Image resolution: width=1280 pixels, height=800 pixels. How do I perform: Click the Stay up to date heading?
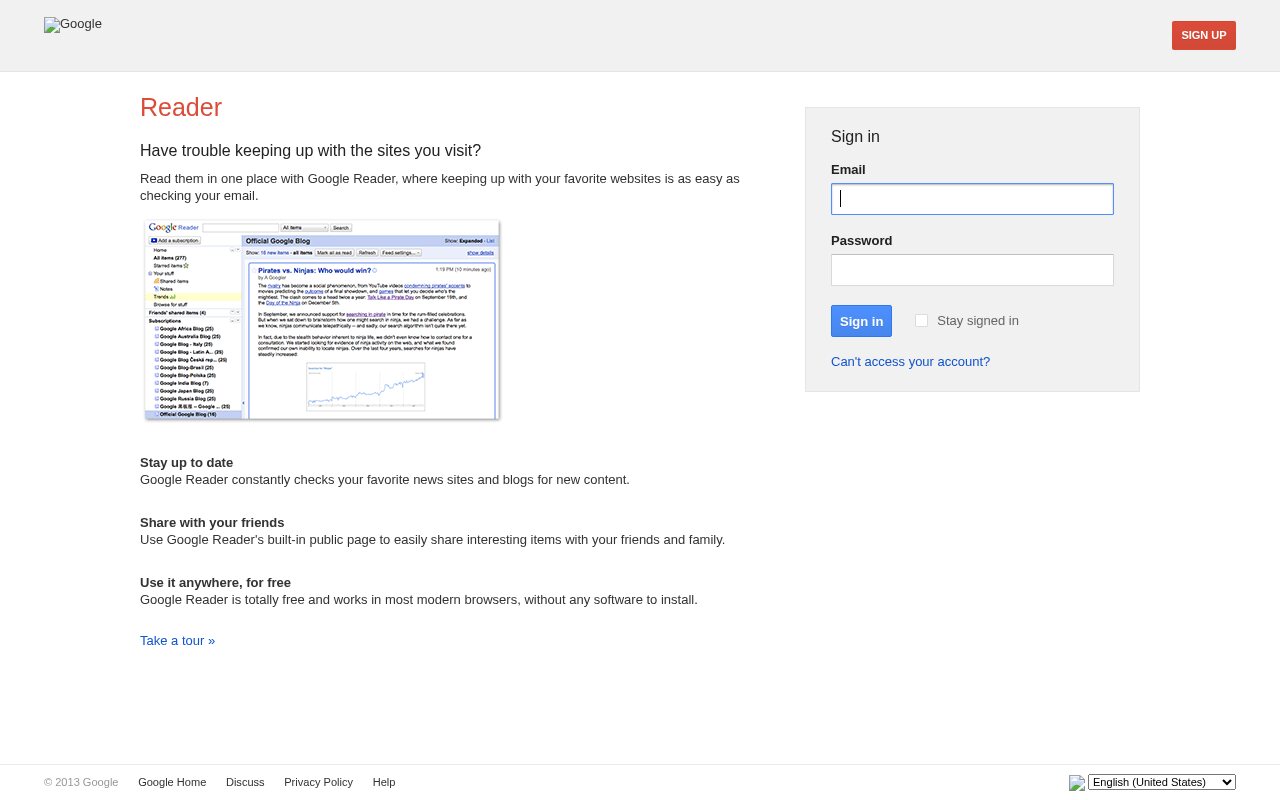[186, 463]
